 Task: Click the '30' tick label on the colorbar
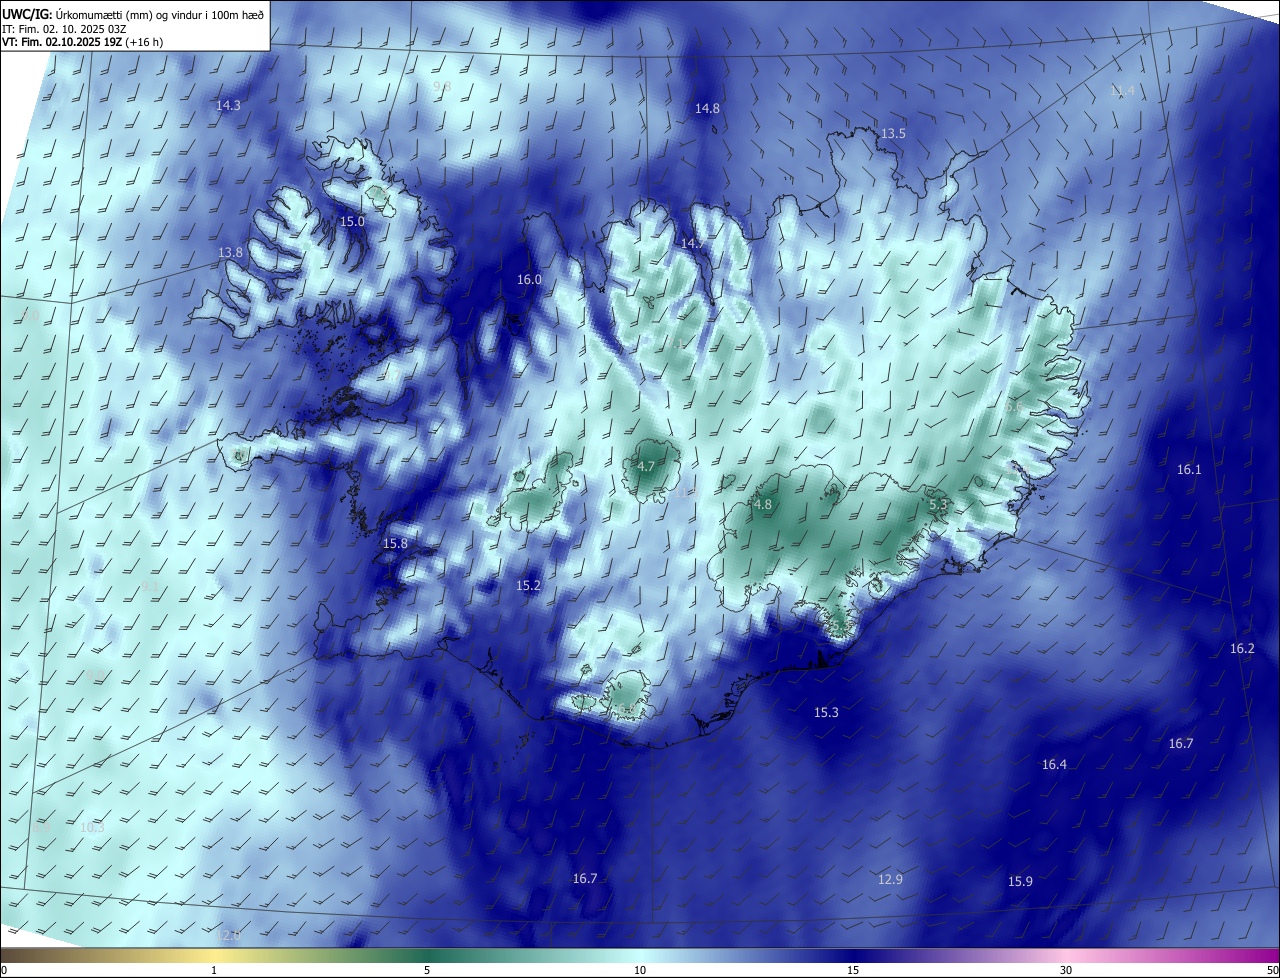(x=1066, y=970)
